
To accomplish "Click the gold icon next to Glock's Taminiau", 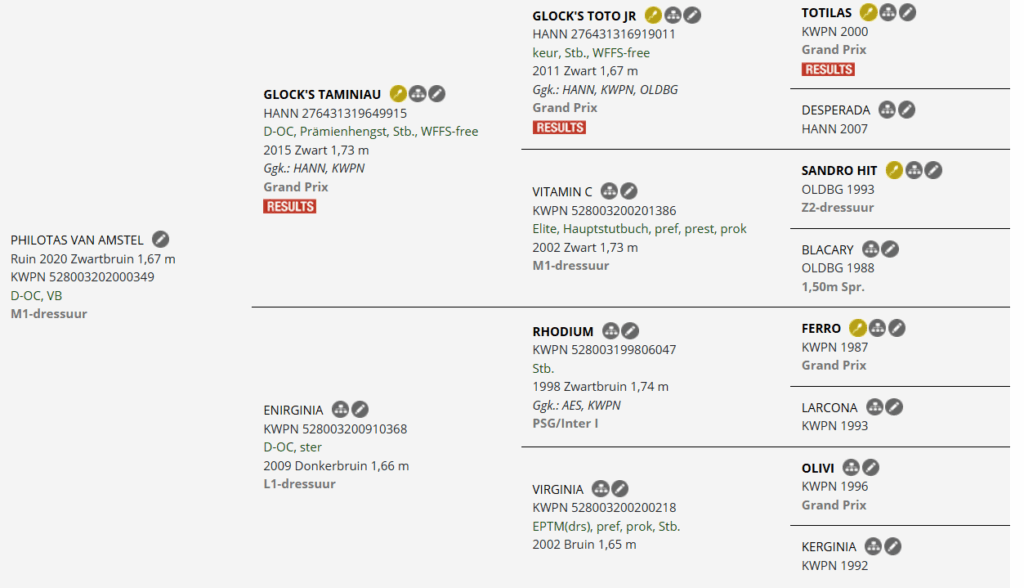I will [x=398, y=94].
